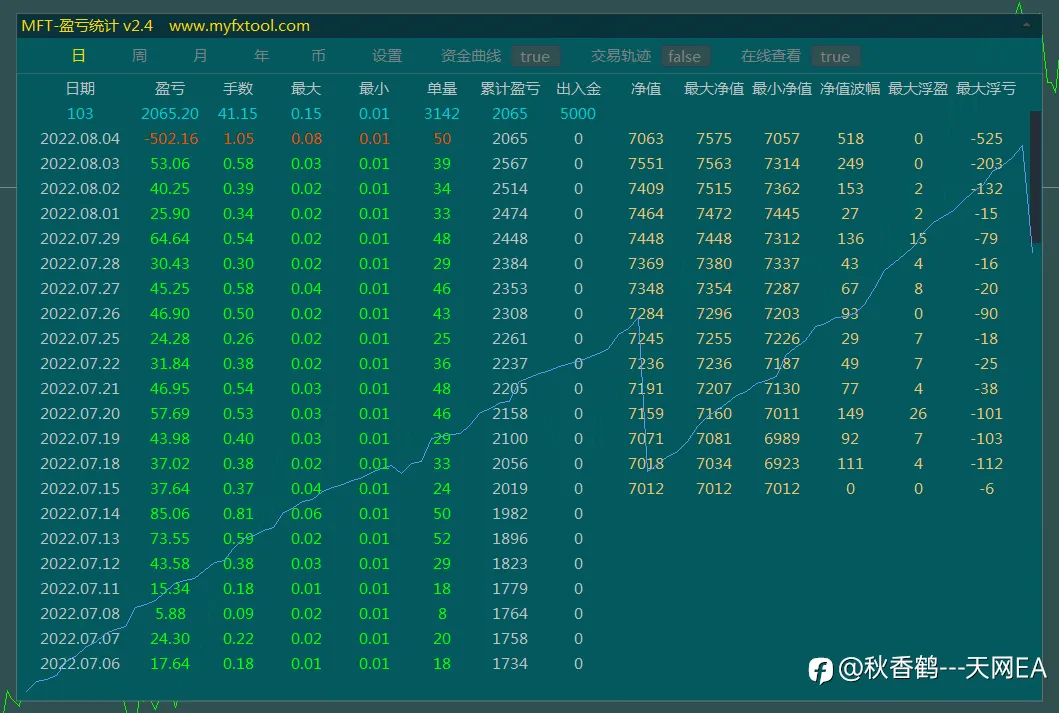Click the profit value 64.64

click(170, 238)
